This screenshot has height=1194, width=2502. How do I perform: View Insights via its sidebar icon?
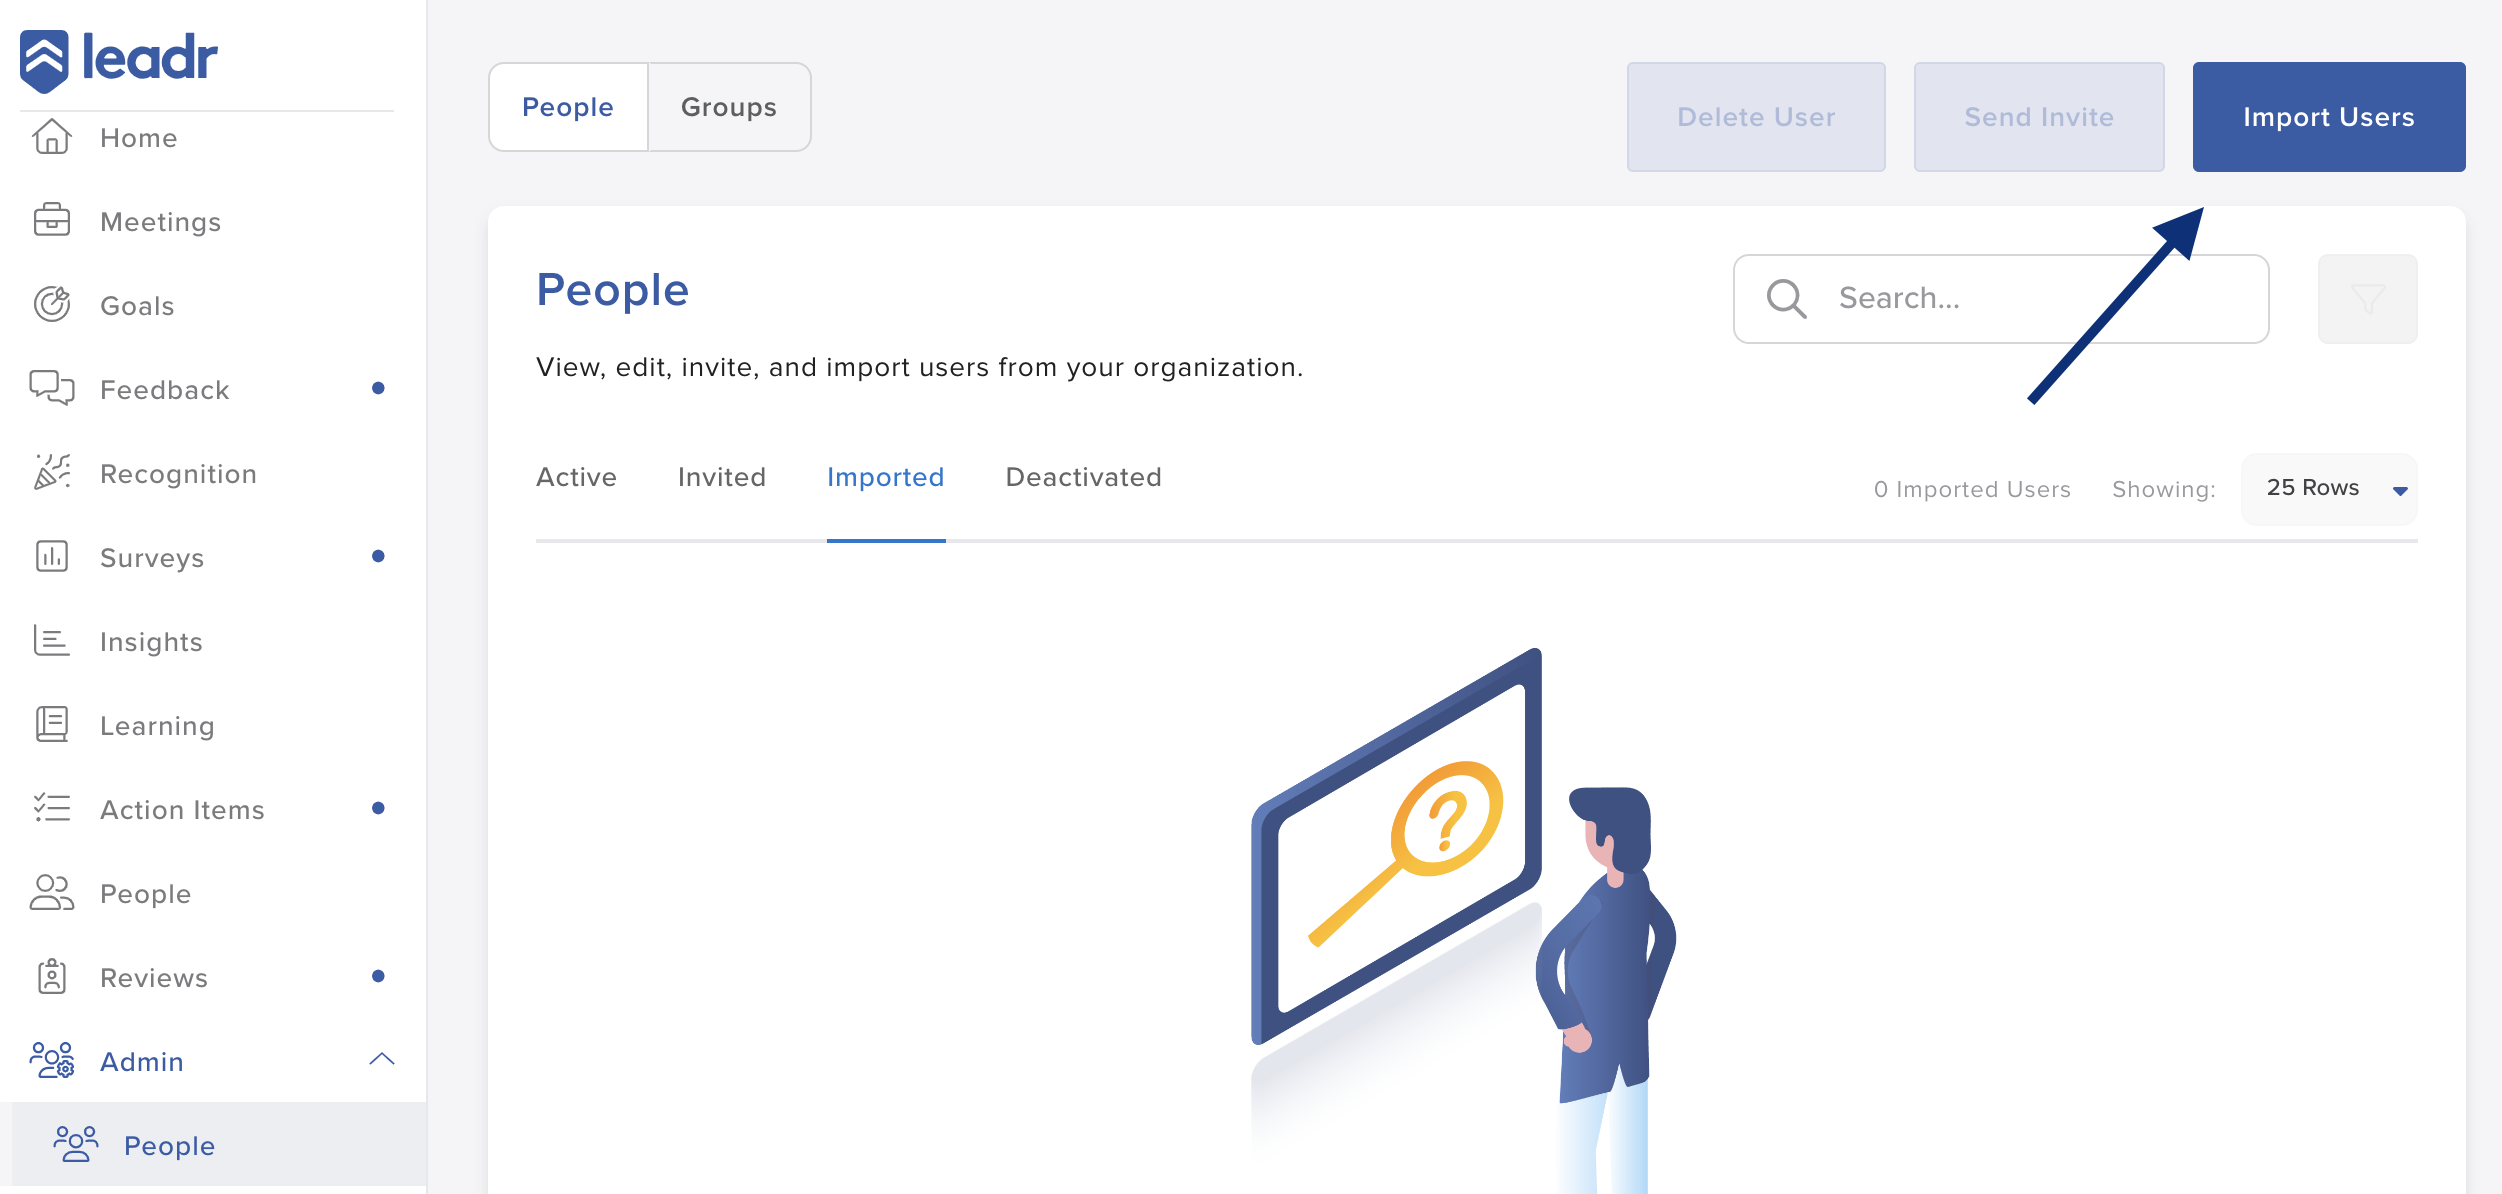point(52,641)
